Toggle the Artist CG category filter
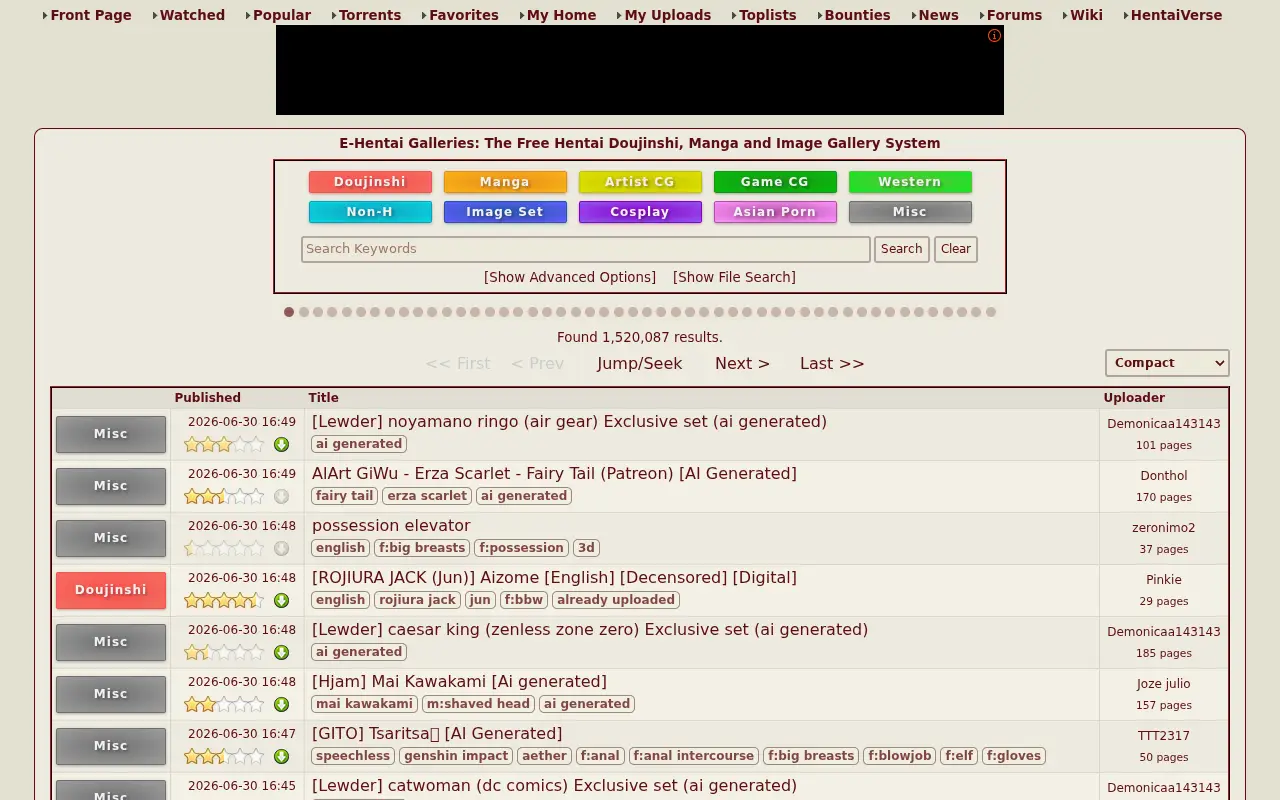This screenshot has width=1280, height=800. pos(640,182)
